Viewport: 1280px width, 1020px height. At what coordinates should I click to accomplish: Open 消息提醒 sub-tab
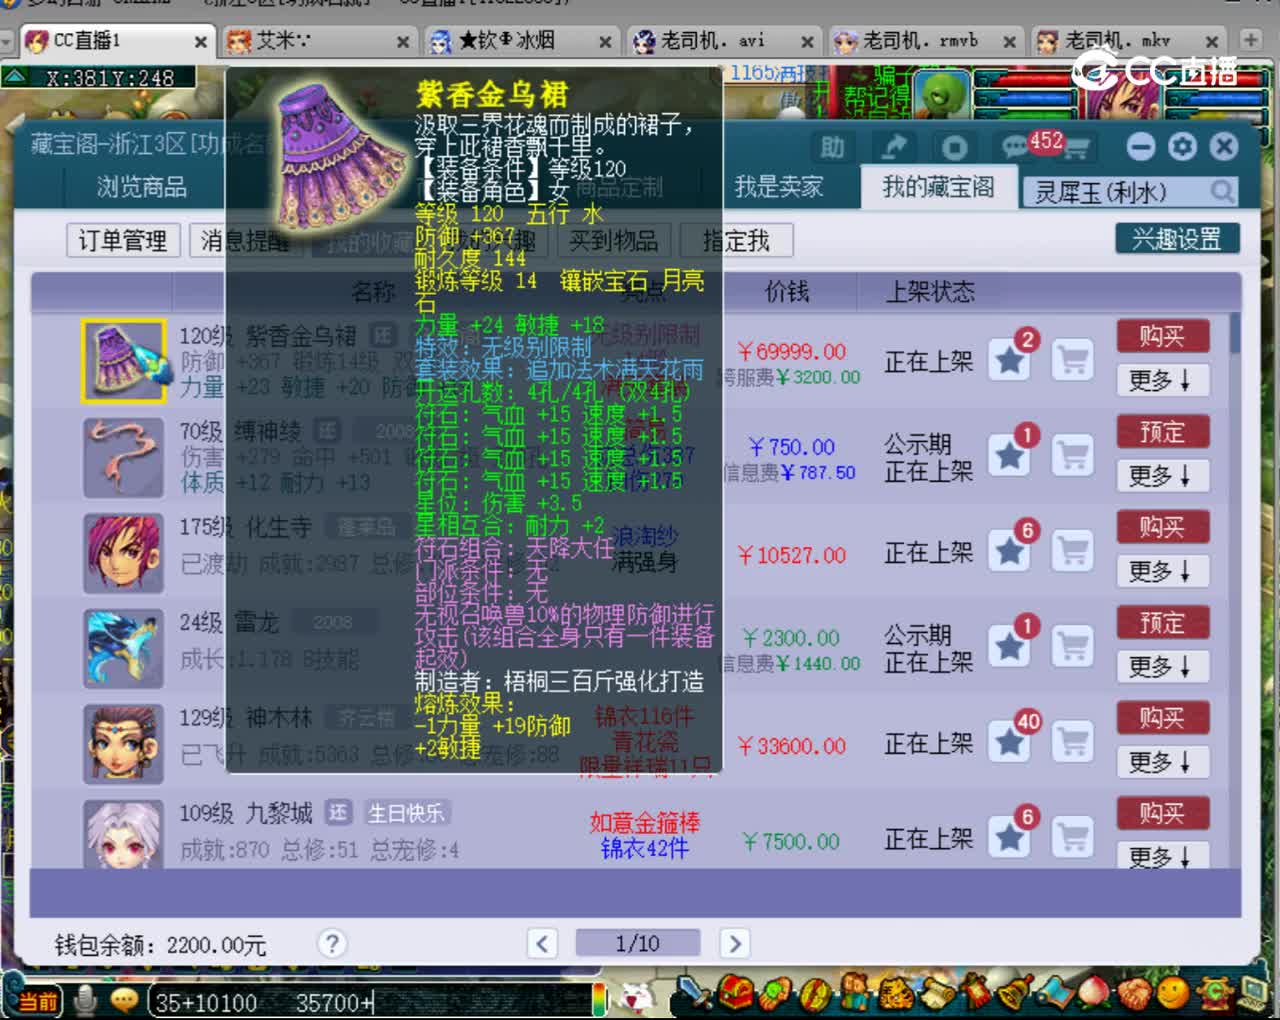(x=245, y=240)
